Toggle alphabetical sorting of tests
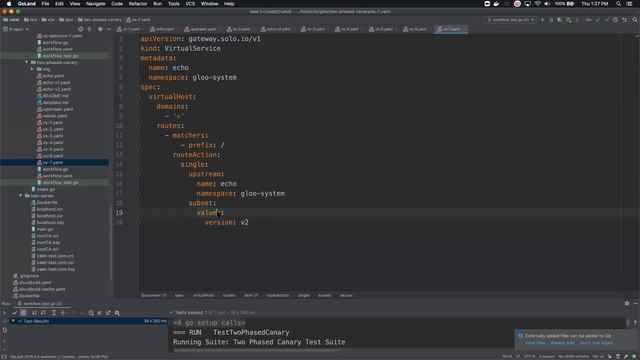Image resolution: width=640 pixels, height=360 pixels. [34, 313]
